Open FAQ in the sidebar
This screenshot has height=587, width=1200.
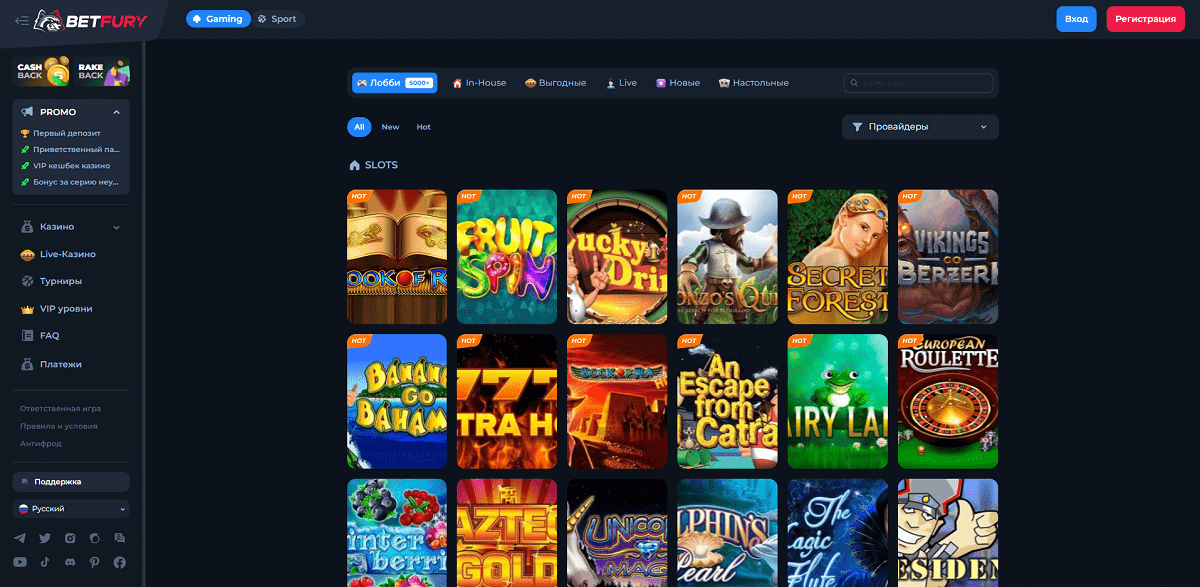[40, 336]
